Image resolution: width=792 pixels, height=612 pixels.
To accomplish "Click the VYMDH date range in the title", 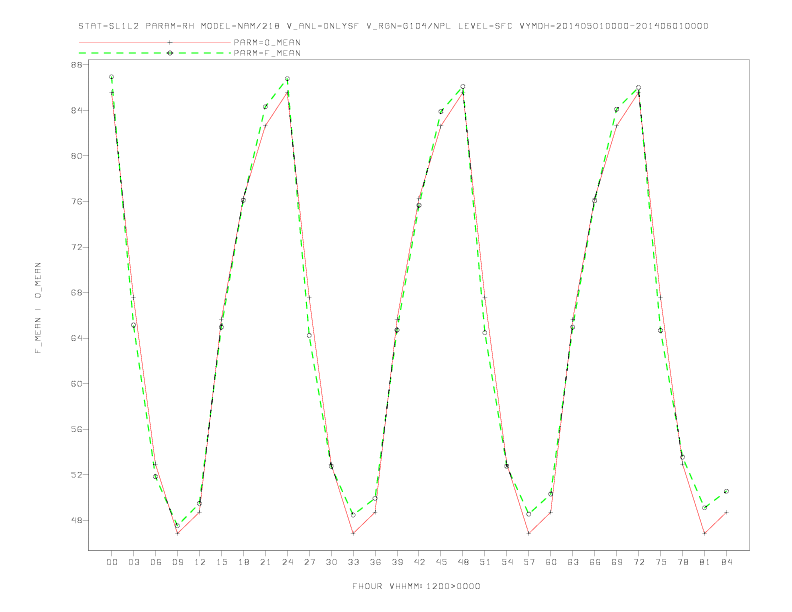I will point(614,26).
